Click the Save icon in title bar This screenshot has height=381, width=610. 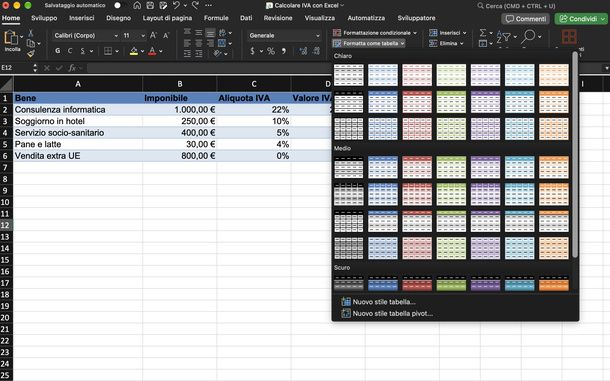(150, 5)
